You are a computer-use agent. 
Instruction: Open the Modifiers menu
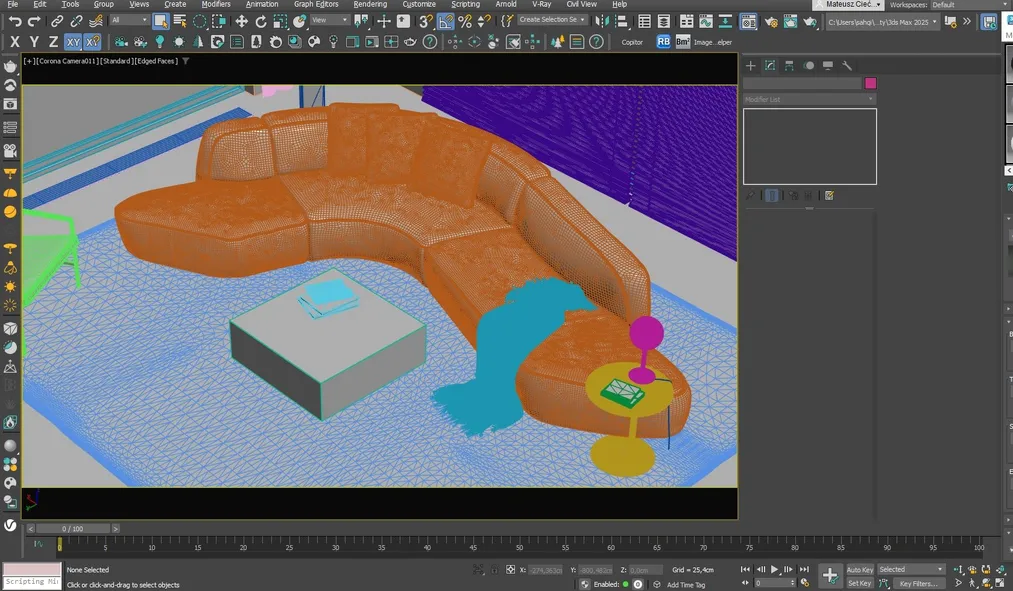216,4
